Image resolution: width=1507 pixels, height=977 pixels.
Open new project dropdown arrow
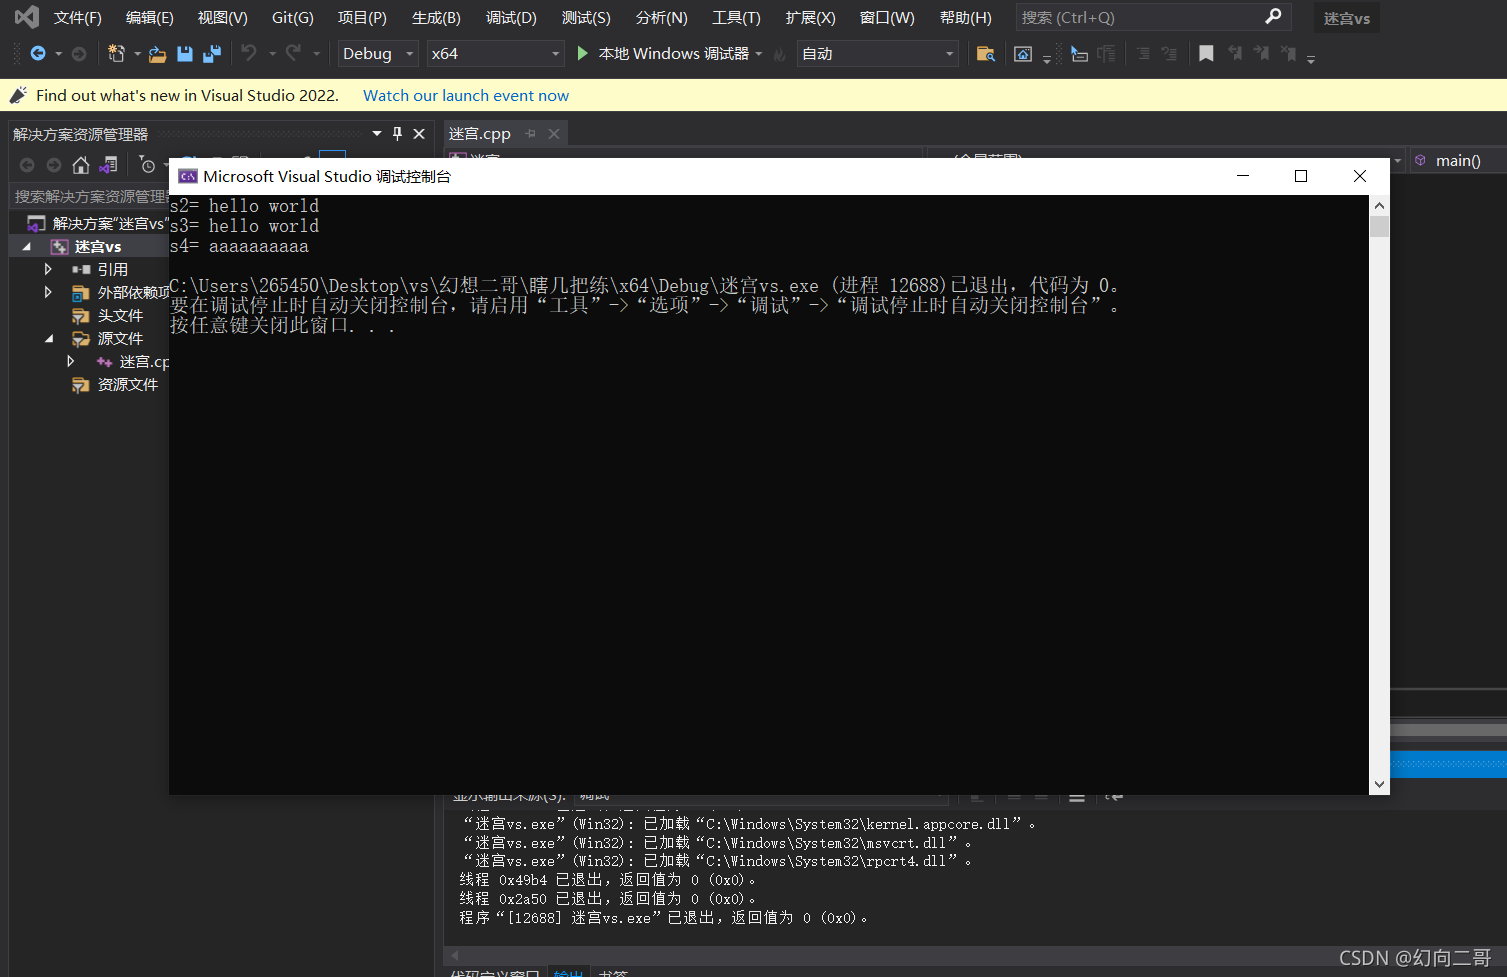click(137, 54)
